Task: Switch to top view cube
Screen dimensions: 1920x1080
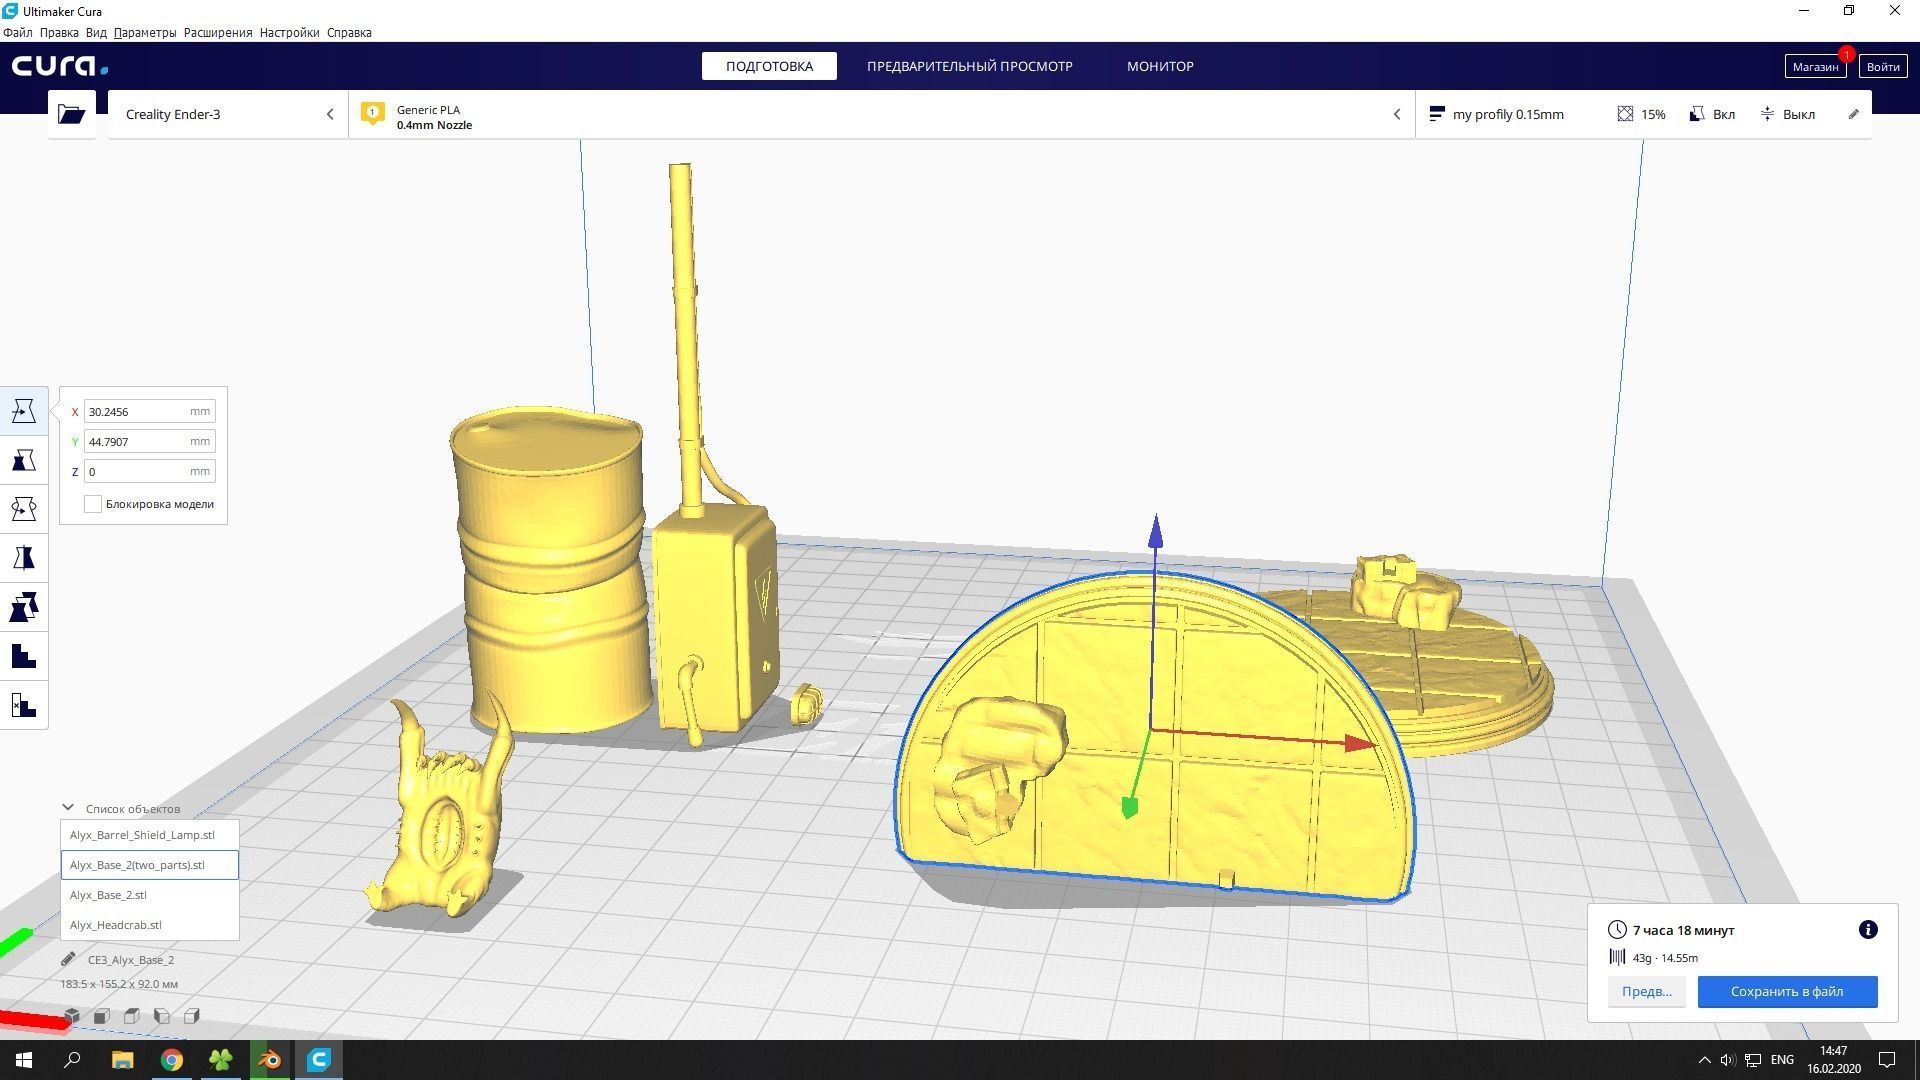Action: pos(131,1016)
